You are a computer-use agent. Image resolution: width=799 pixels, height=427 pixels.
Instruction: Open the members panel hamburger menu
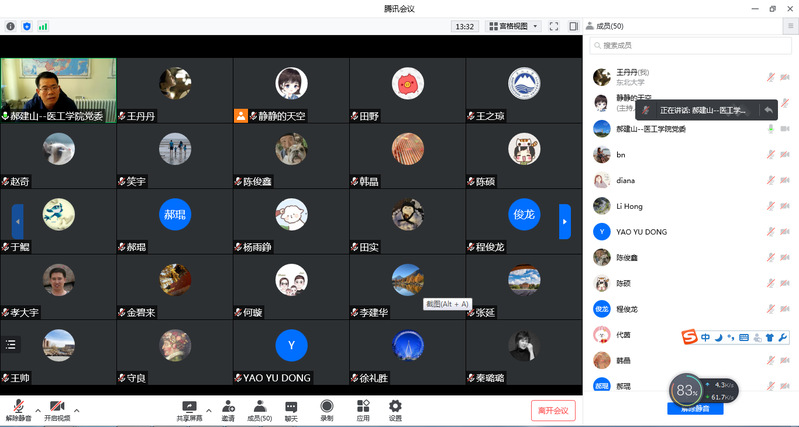[x=791, y=26]
